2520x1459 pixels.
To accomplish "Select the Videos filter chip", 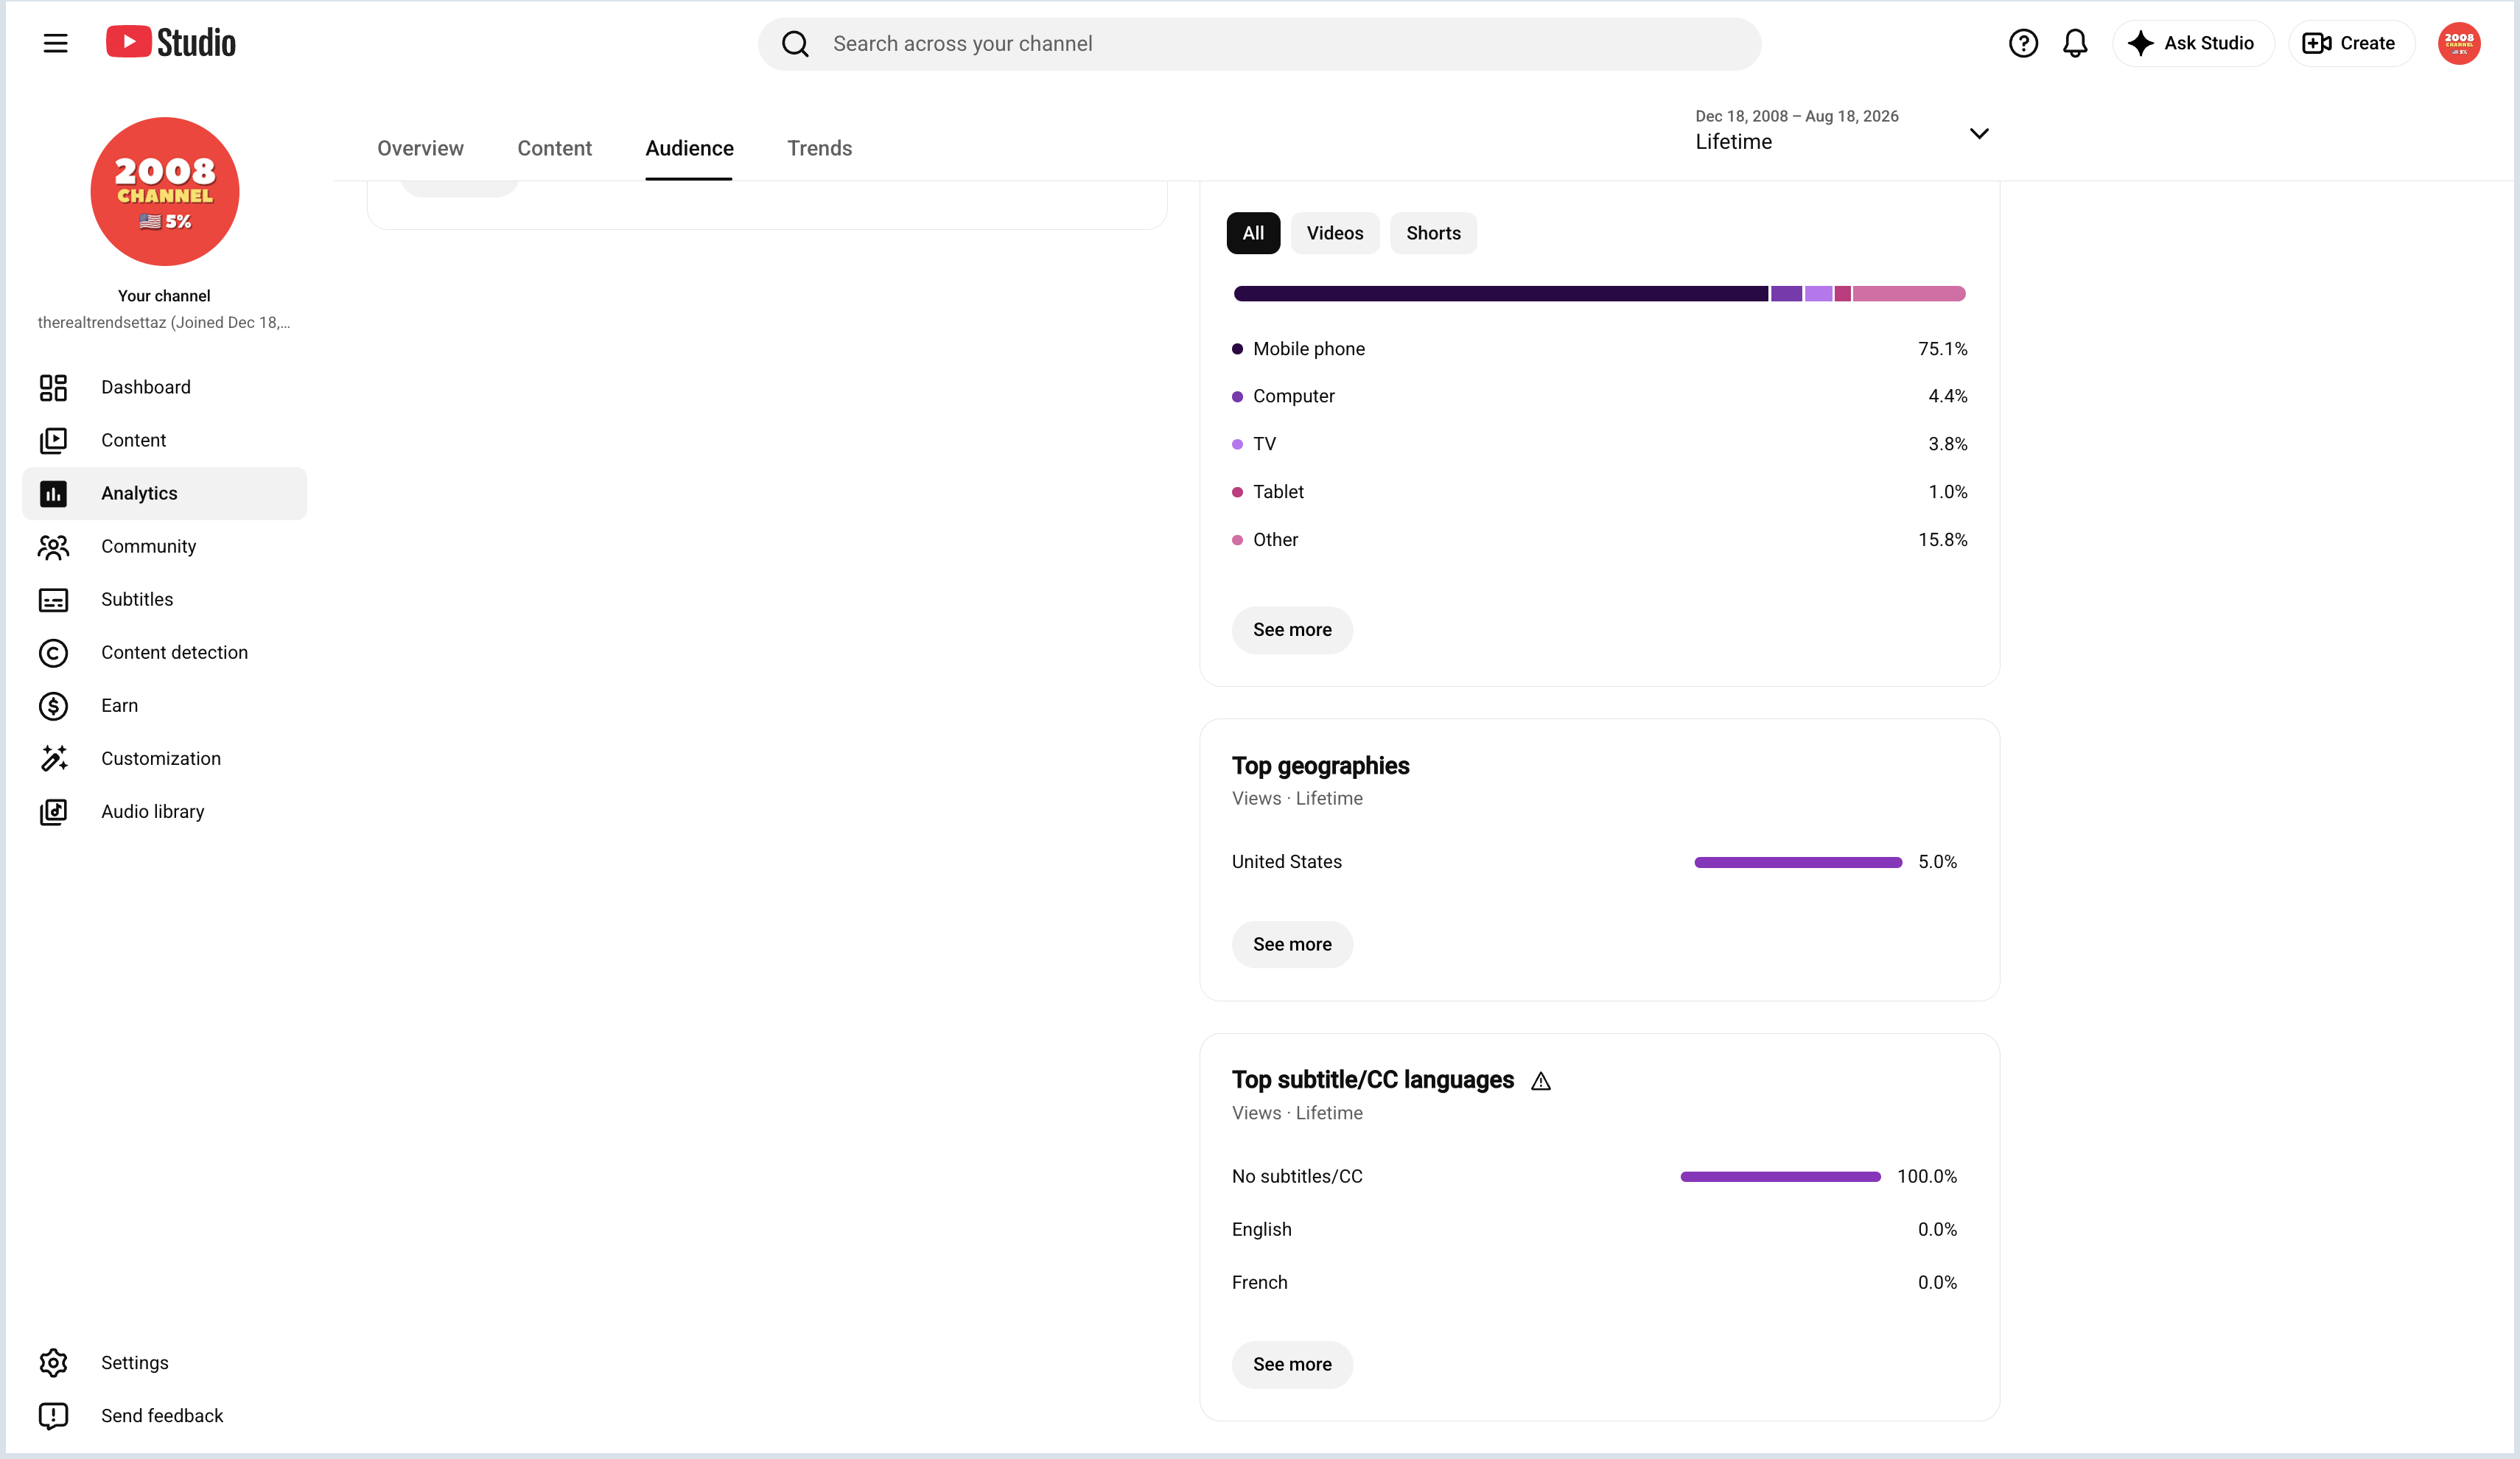I will pos(1335,233).
